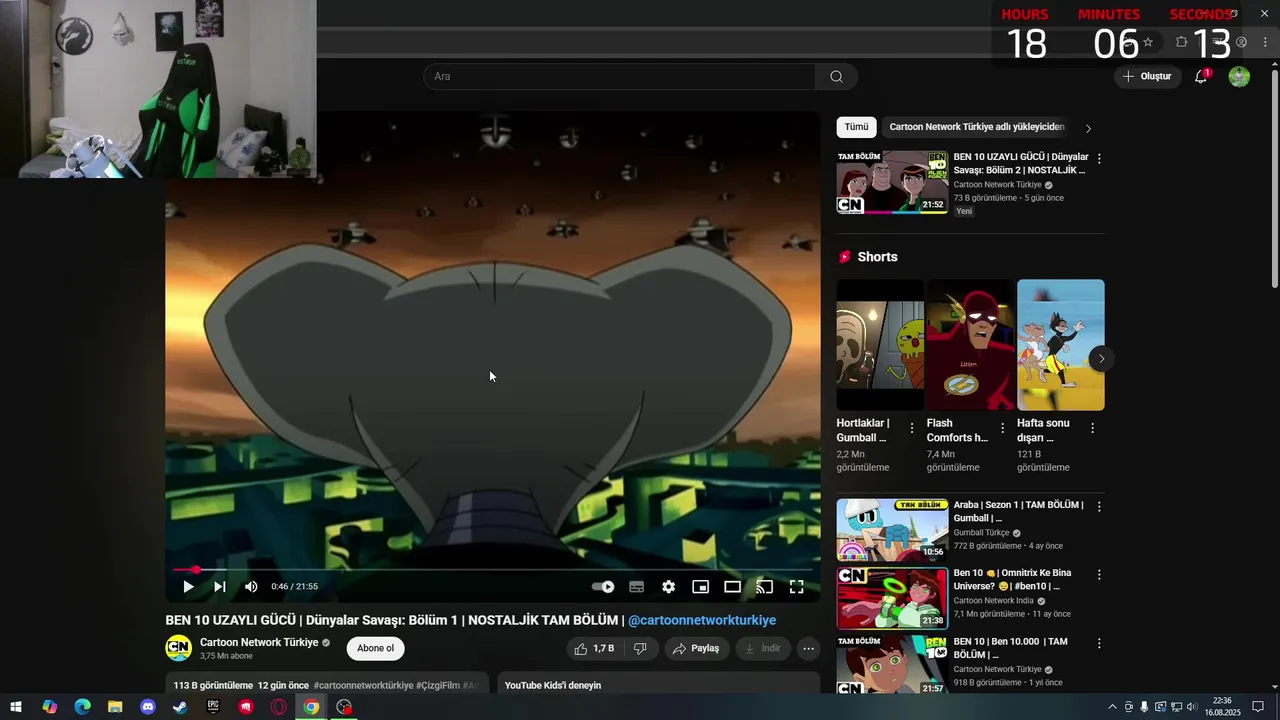Expand filter chips with right arrow
This screenshot has height=720, width=1280.
pos(1088,128)
